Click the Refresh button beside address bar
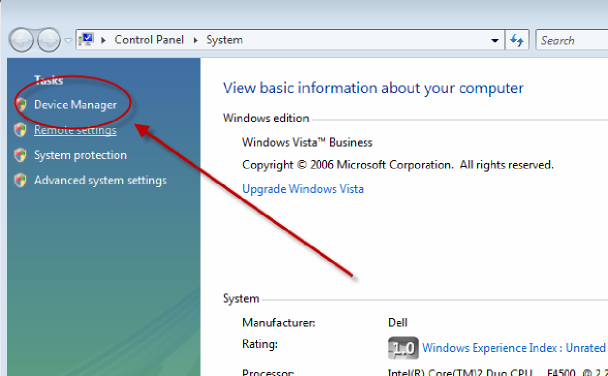The width and height of the screenshot is (608, 376). pyautogui.click(x=517, y=40)
